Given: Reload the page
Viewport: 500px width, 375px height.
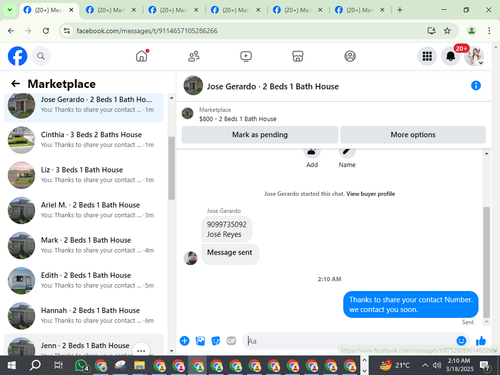Looking at the screenshot, I should point(46,31).
